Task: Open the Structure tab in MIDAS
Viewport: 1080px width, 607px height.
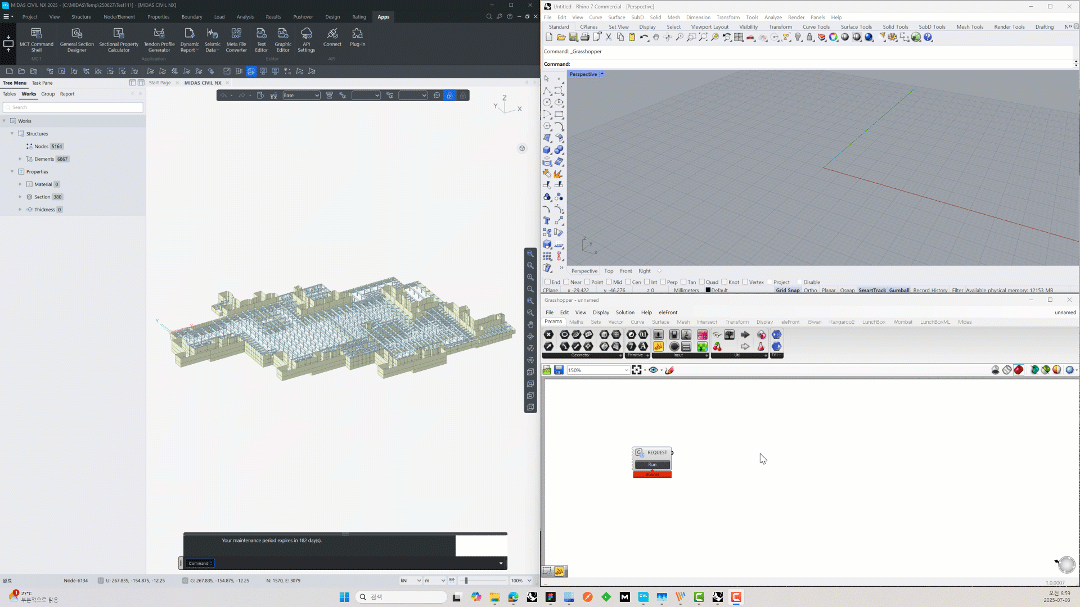Action: 81,17
